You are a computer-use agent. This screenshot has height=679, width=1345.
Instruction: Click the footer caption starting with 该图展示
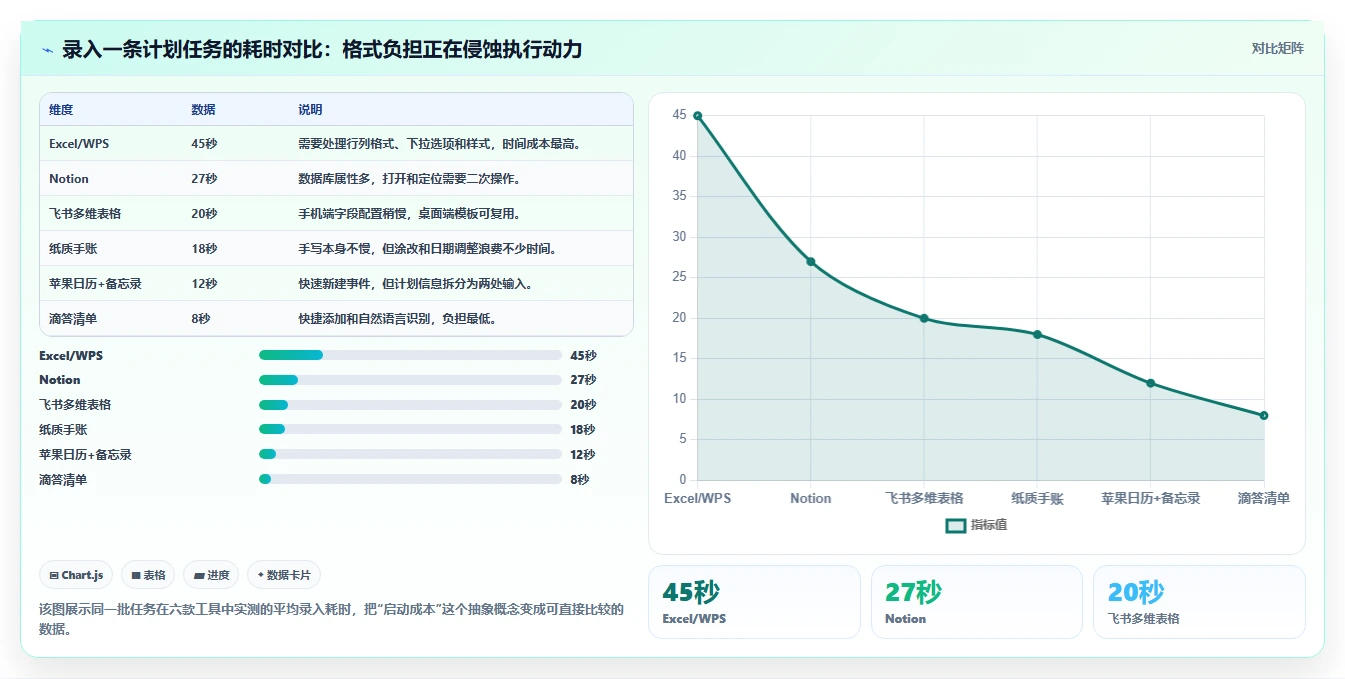[331, 619]
